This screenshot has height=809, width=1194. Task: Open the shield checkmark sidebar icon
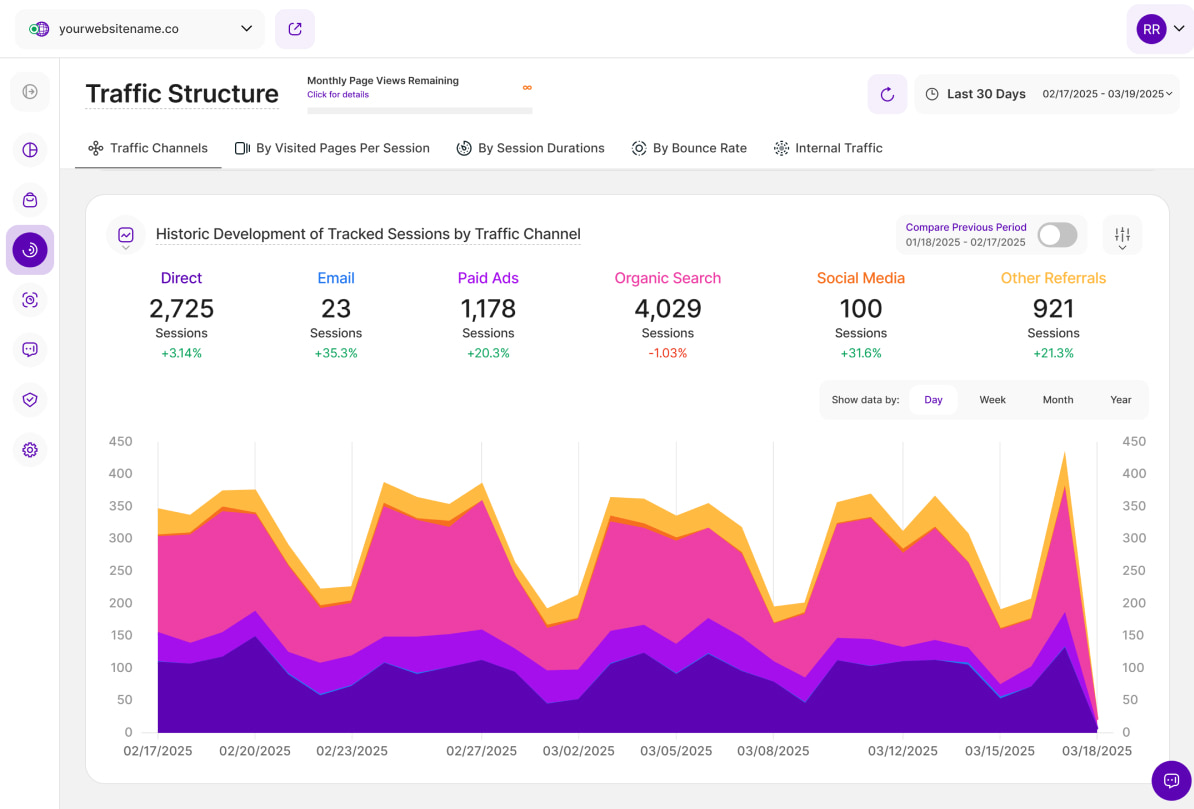(x=30, y=400)
